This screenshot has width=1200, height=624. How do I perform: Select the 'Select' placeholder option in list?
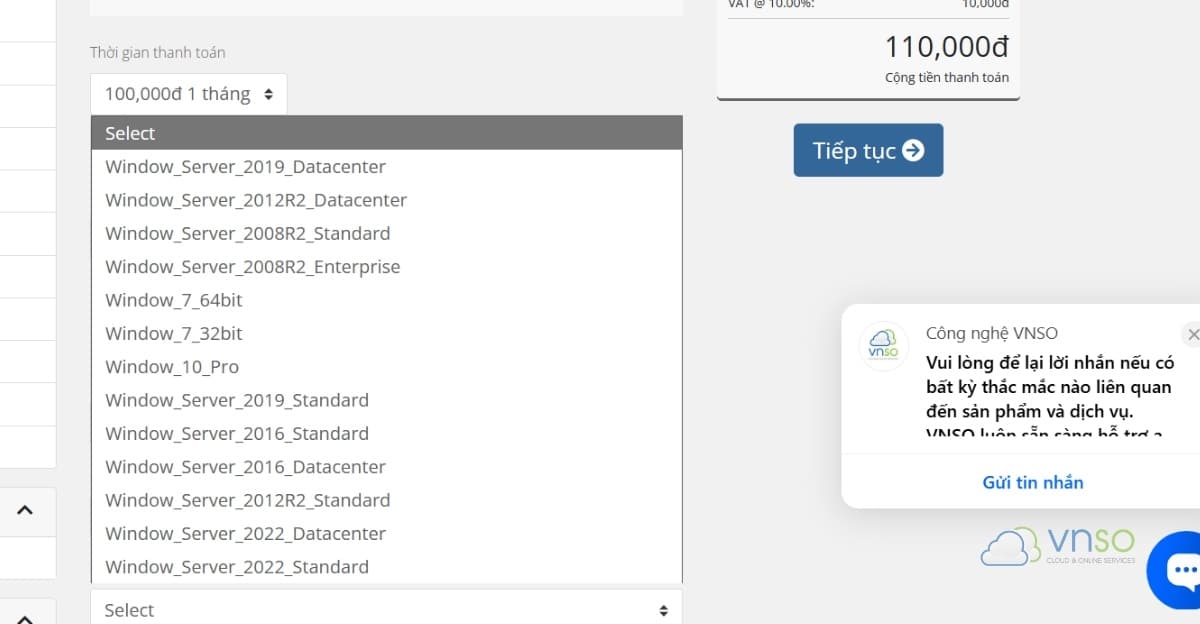tap(386, 133)
